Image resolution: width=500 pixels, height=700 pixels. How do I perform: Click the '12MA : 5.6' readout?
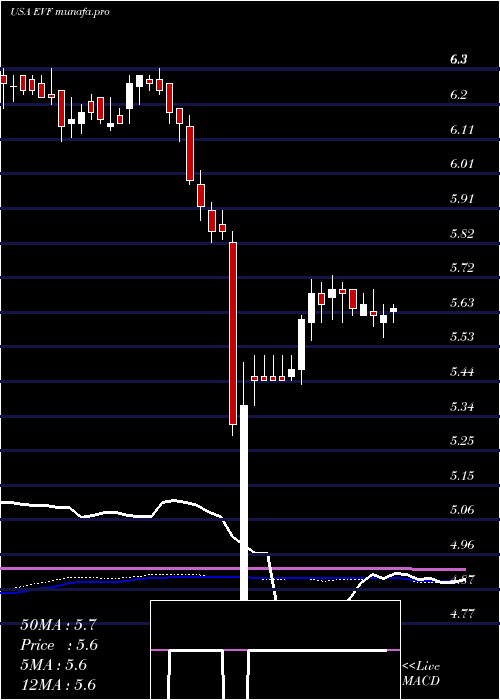pos(58,685)
